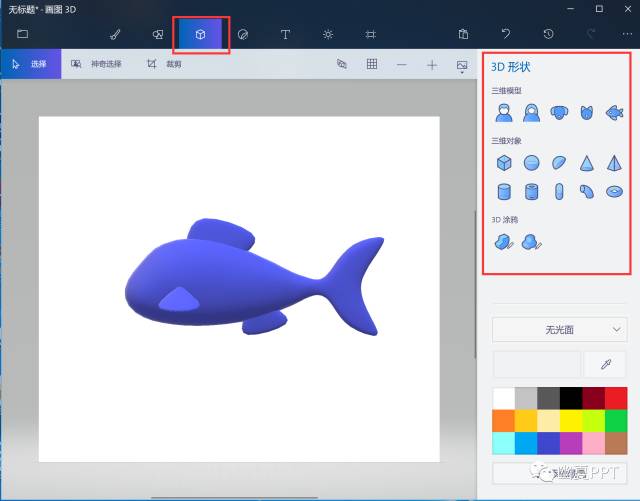
Task: Select the sharp-edge 3D doodle tool
Action: pyautogui.click(x=504, y=241)
